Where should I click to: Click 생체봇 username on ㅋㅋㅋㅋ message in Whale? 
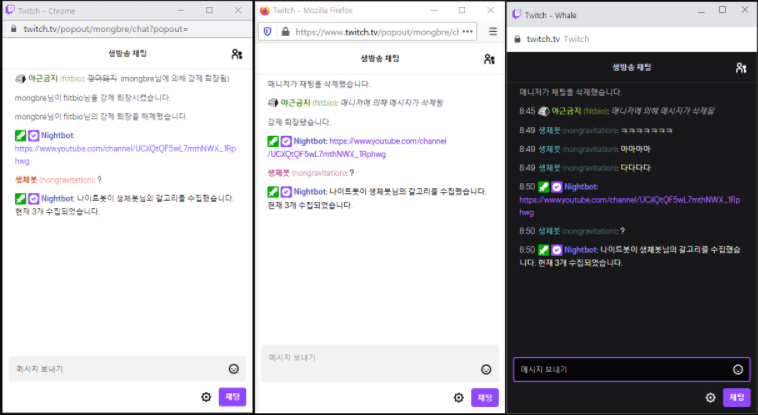549,131
